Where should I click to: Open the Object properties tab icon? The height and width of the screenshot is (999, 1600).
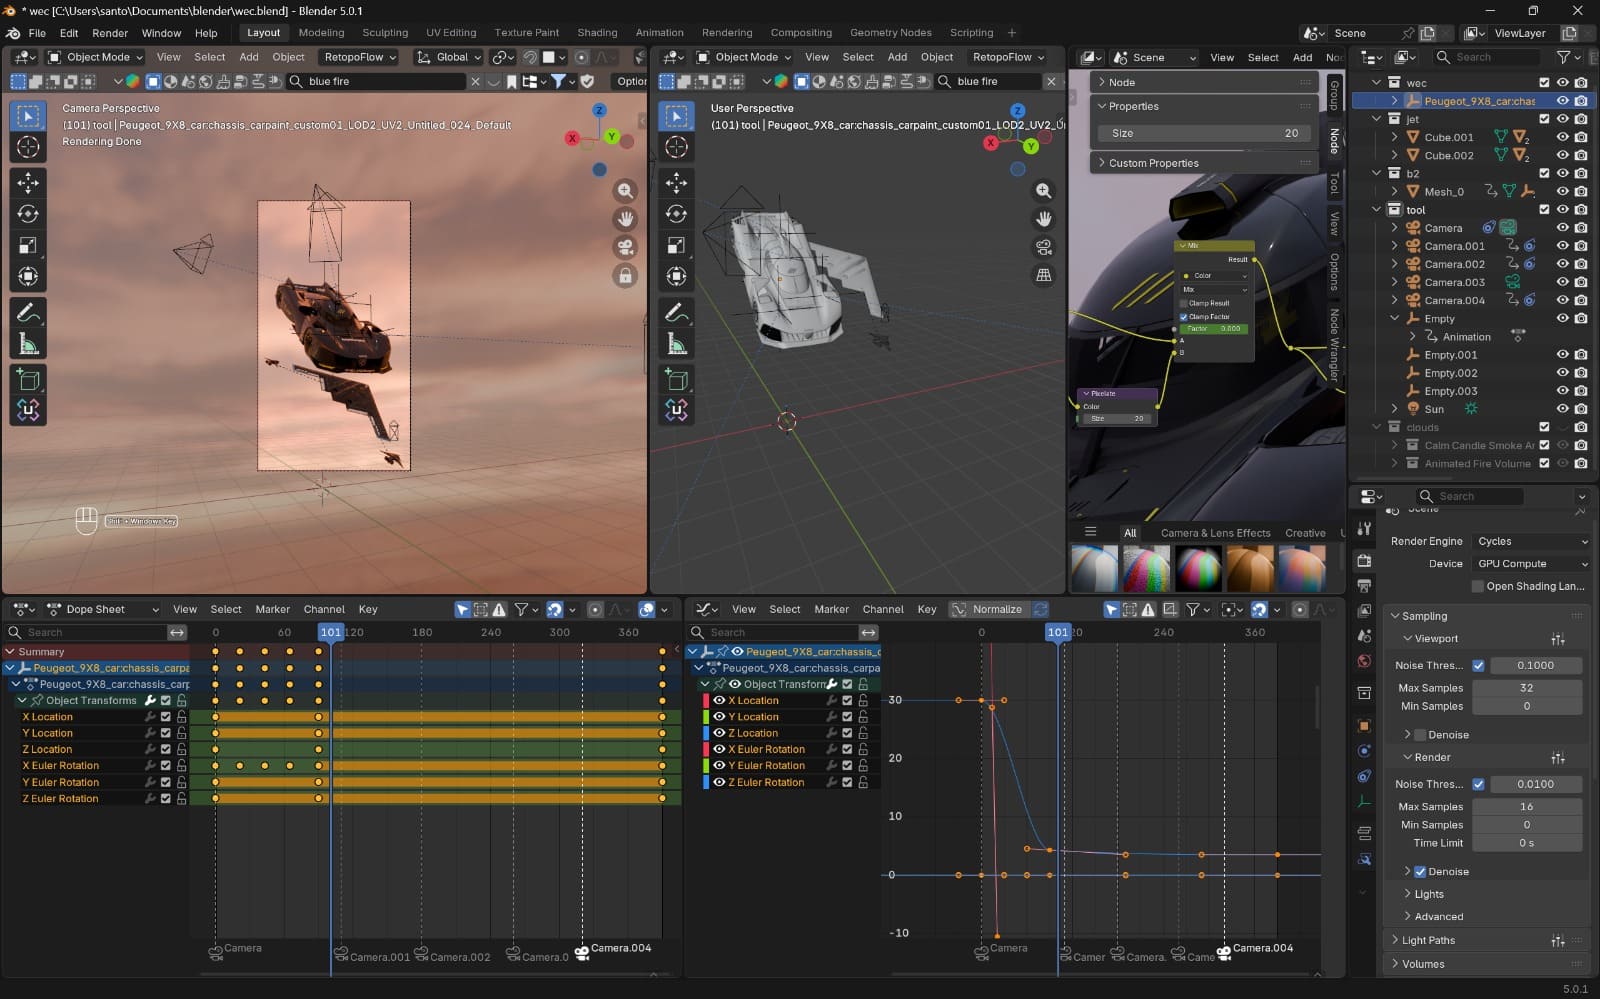(x=1364, y=726)
